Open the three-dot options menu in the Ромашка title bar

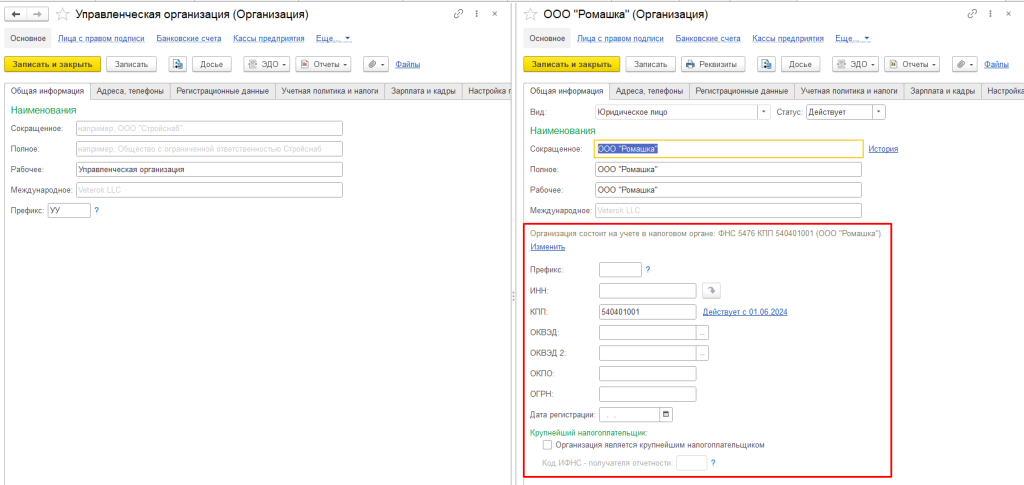[990, 15]
